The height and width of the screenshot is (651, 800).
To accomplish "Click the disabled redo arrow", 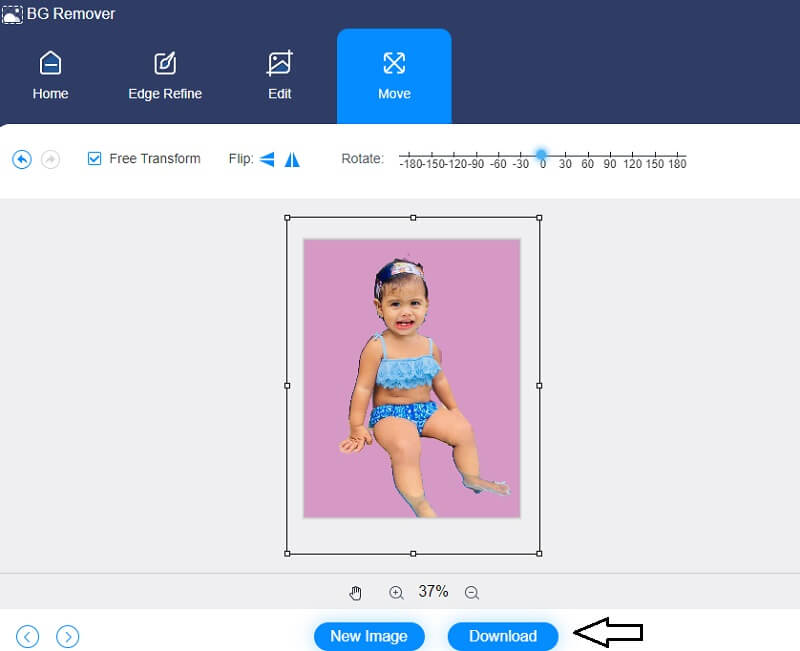I will tap(50, 159).
